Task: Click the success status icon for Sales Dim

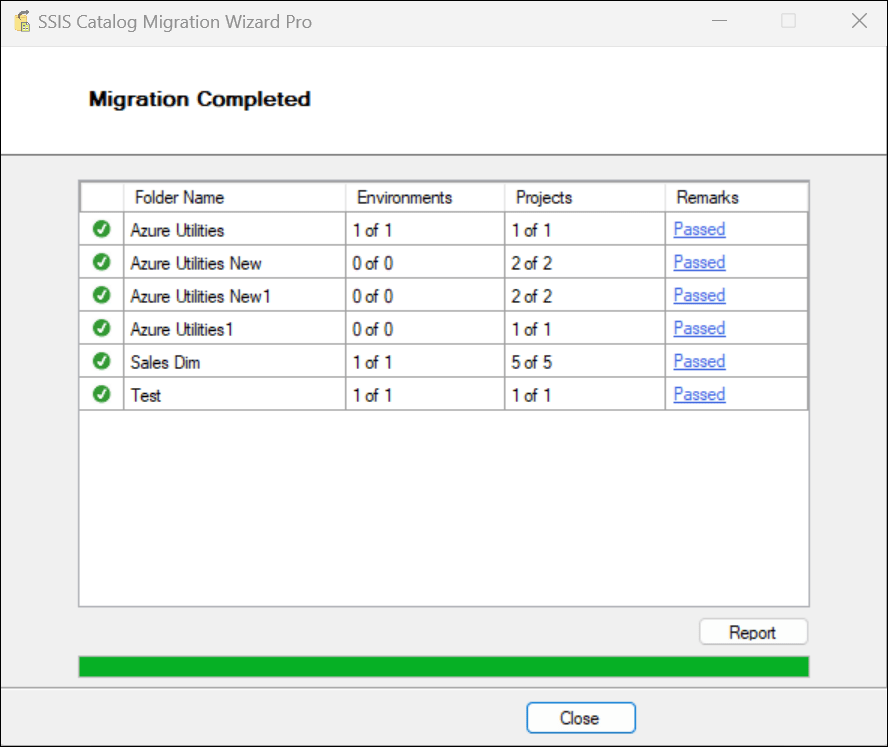Action: pyautogui.click(x=101, y=360)
